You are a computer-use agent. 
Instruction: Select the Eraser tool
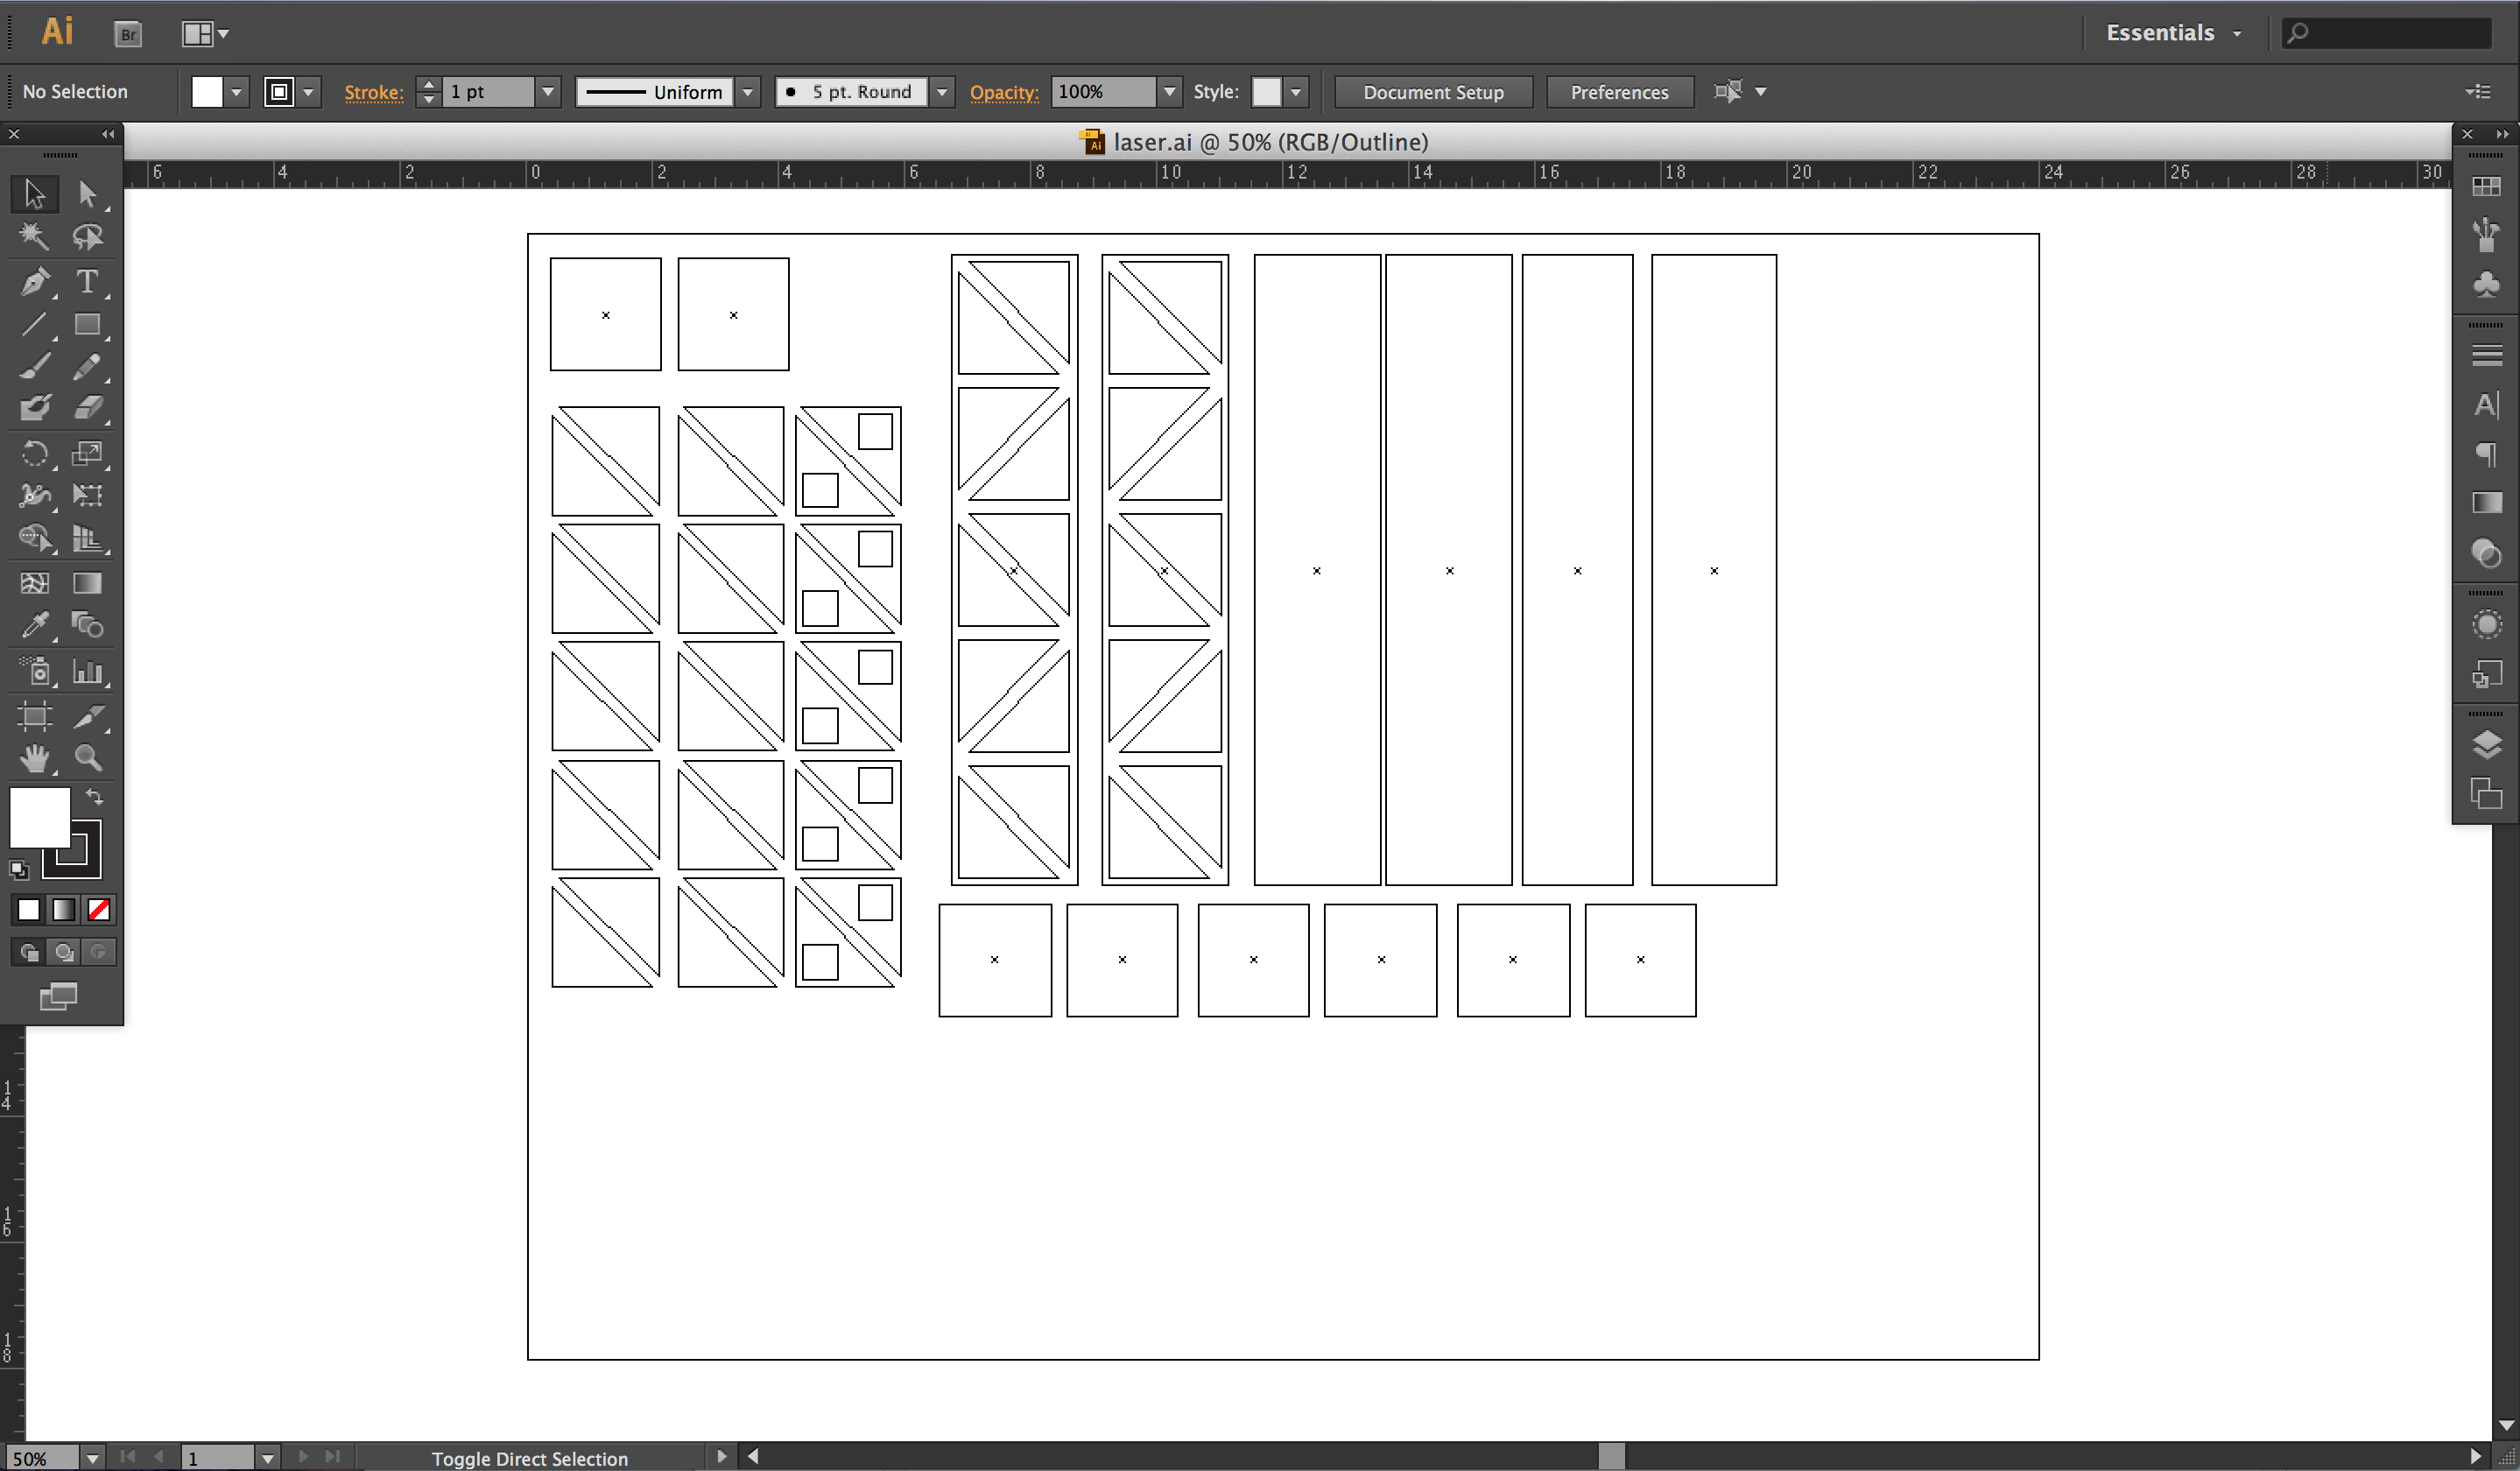(88, 407)
